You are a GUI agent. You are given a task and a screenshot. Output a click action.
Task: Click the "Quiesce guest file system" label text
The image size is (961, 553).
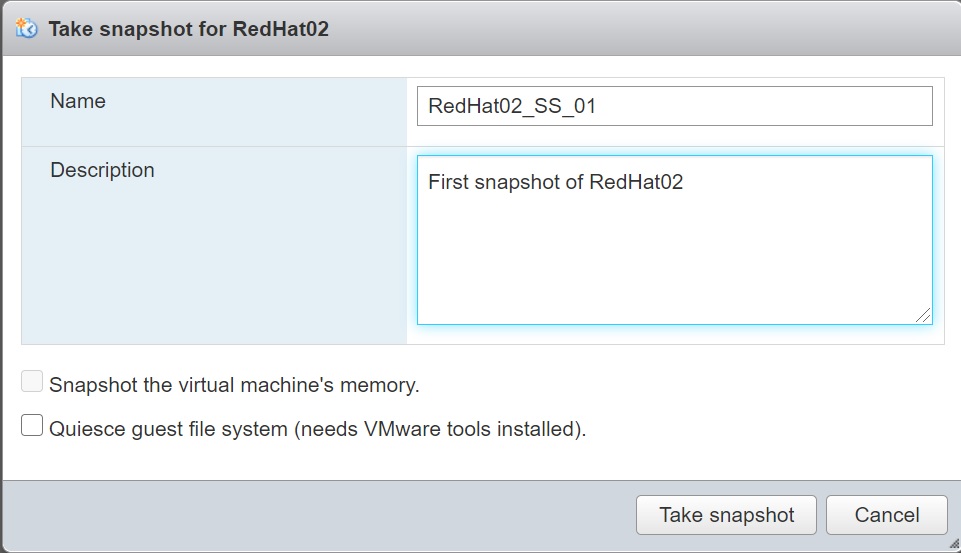(317, 430)
